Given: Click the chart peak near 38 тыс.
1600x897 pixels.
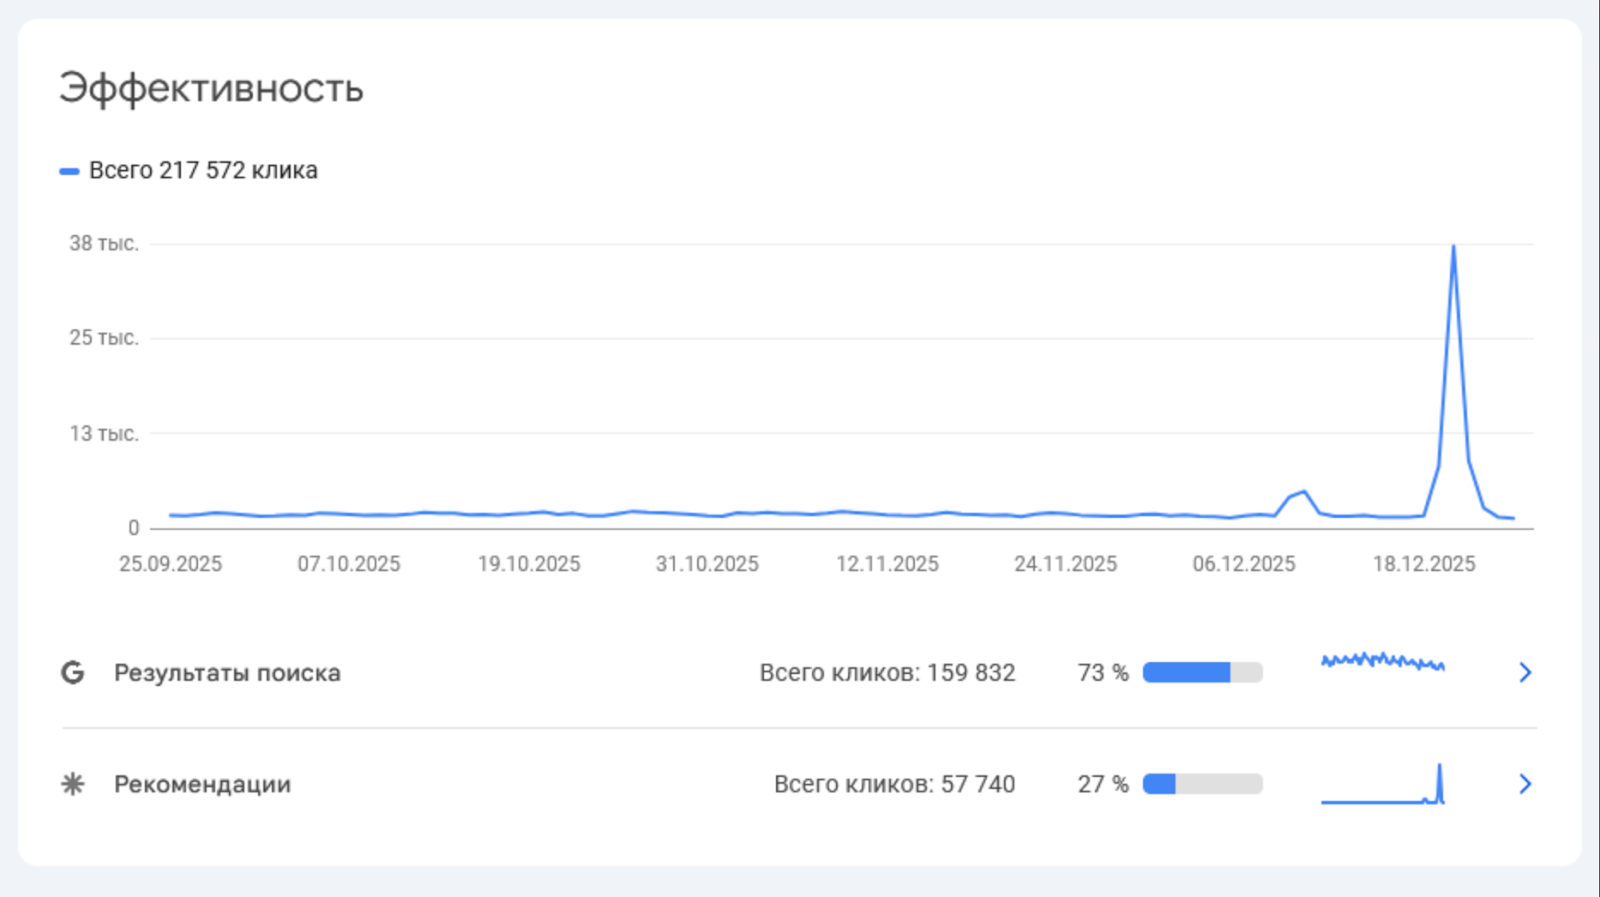Looking at the screenshot, I should tap(1453, 247).
